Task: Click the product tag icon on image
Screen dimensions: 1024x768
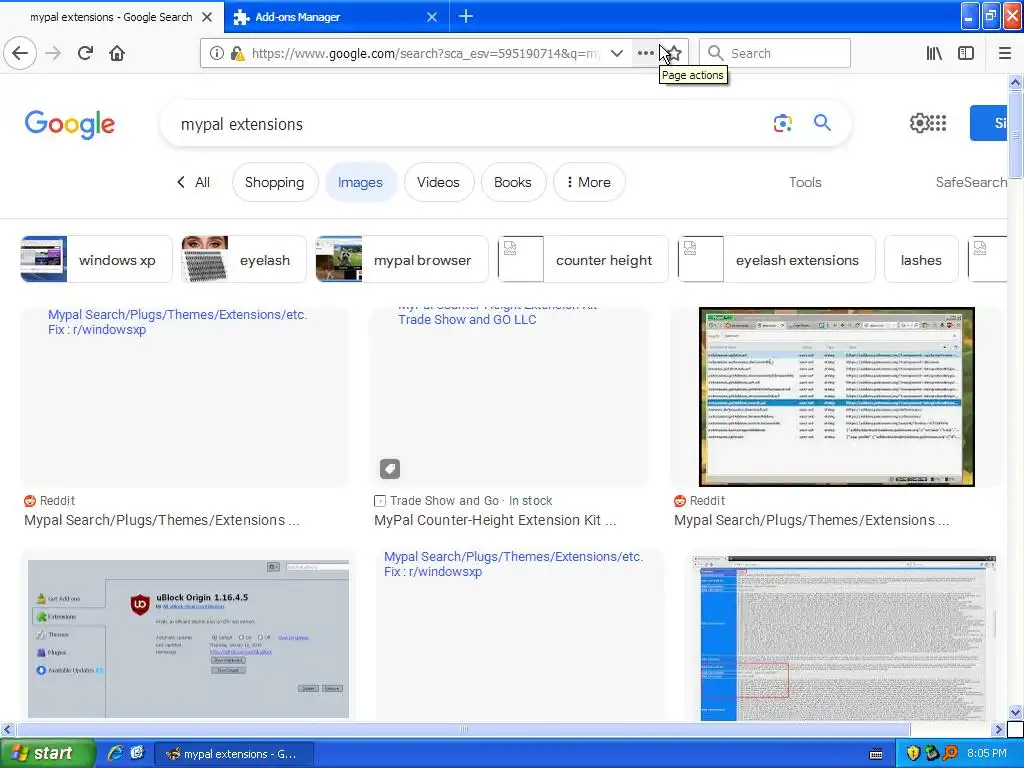Action: tap(390, 468)
